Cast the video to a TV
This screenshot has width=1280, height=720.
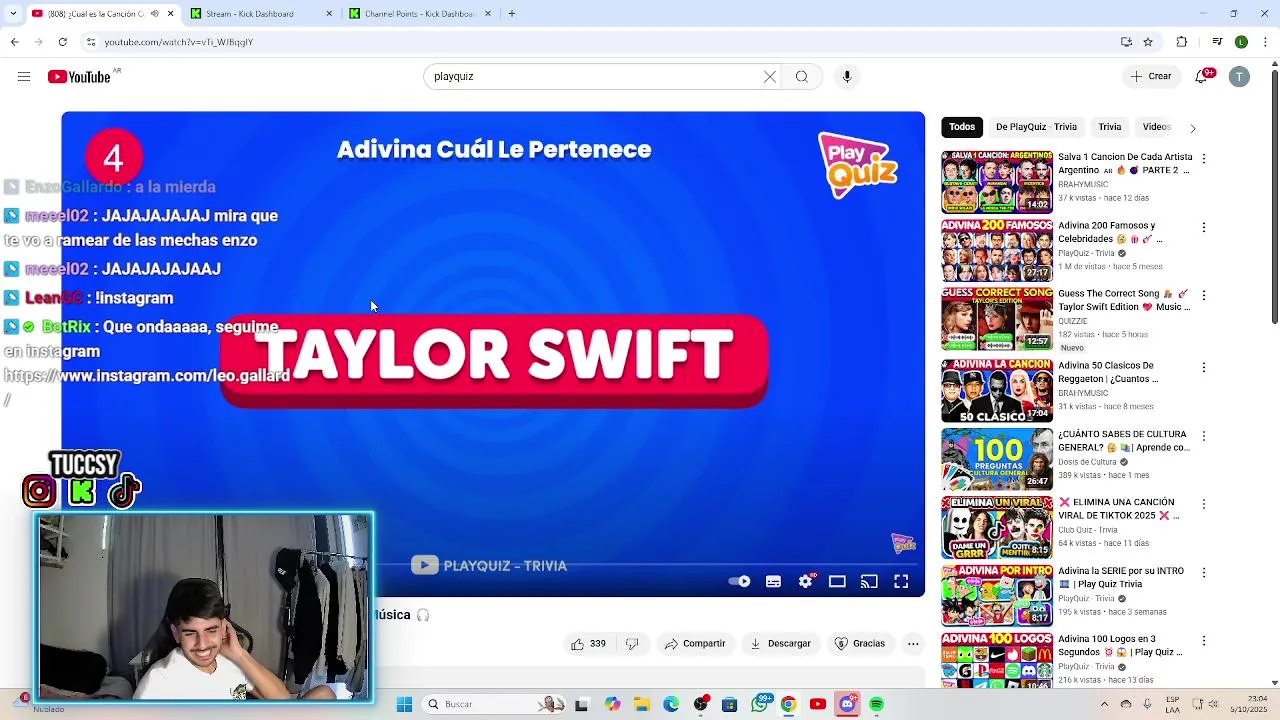869,581
